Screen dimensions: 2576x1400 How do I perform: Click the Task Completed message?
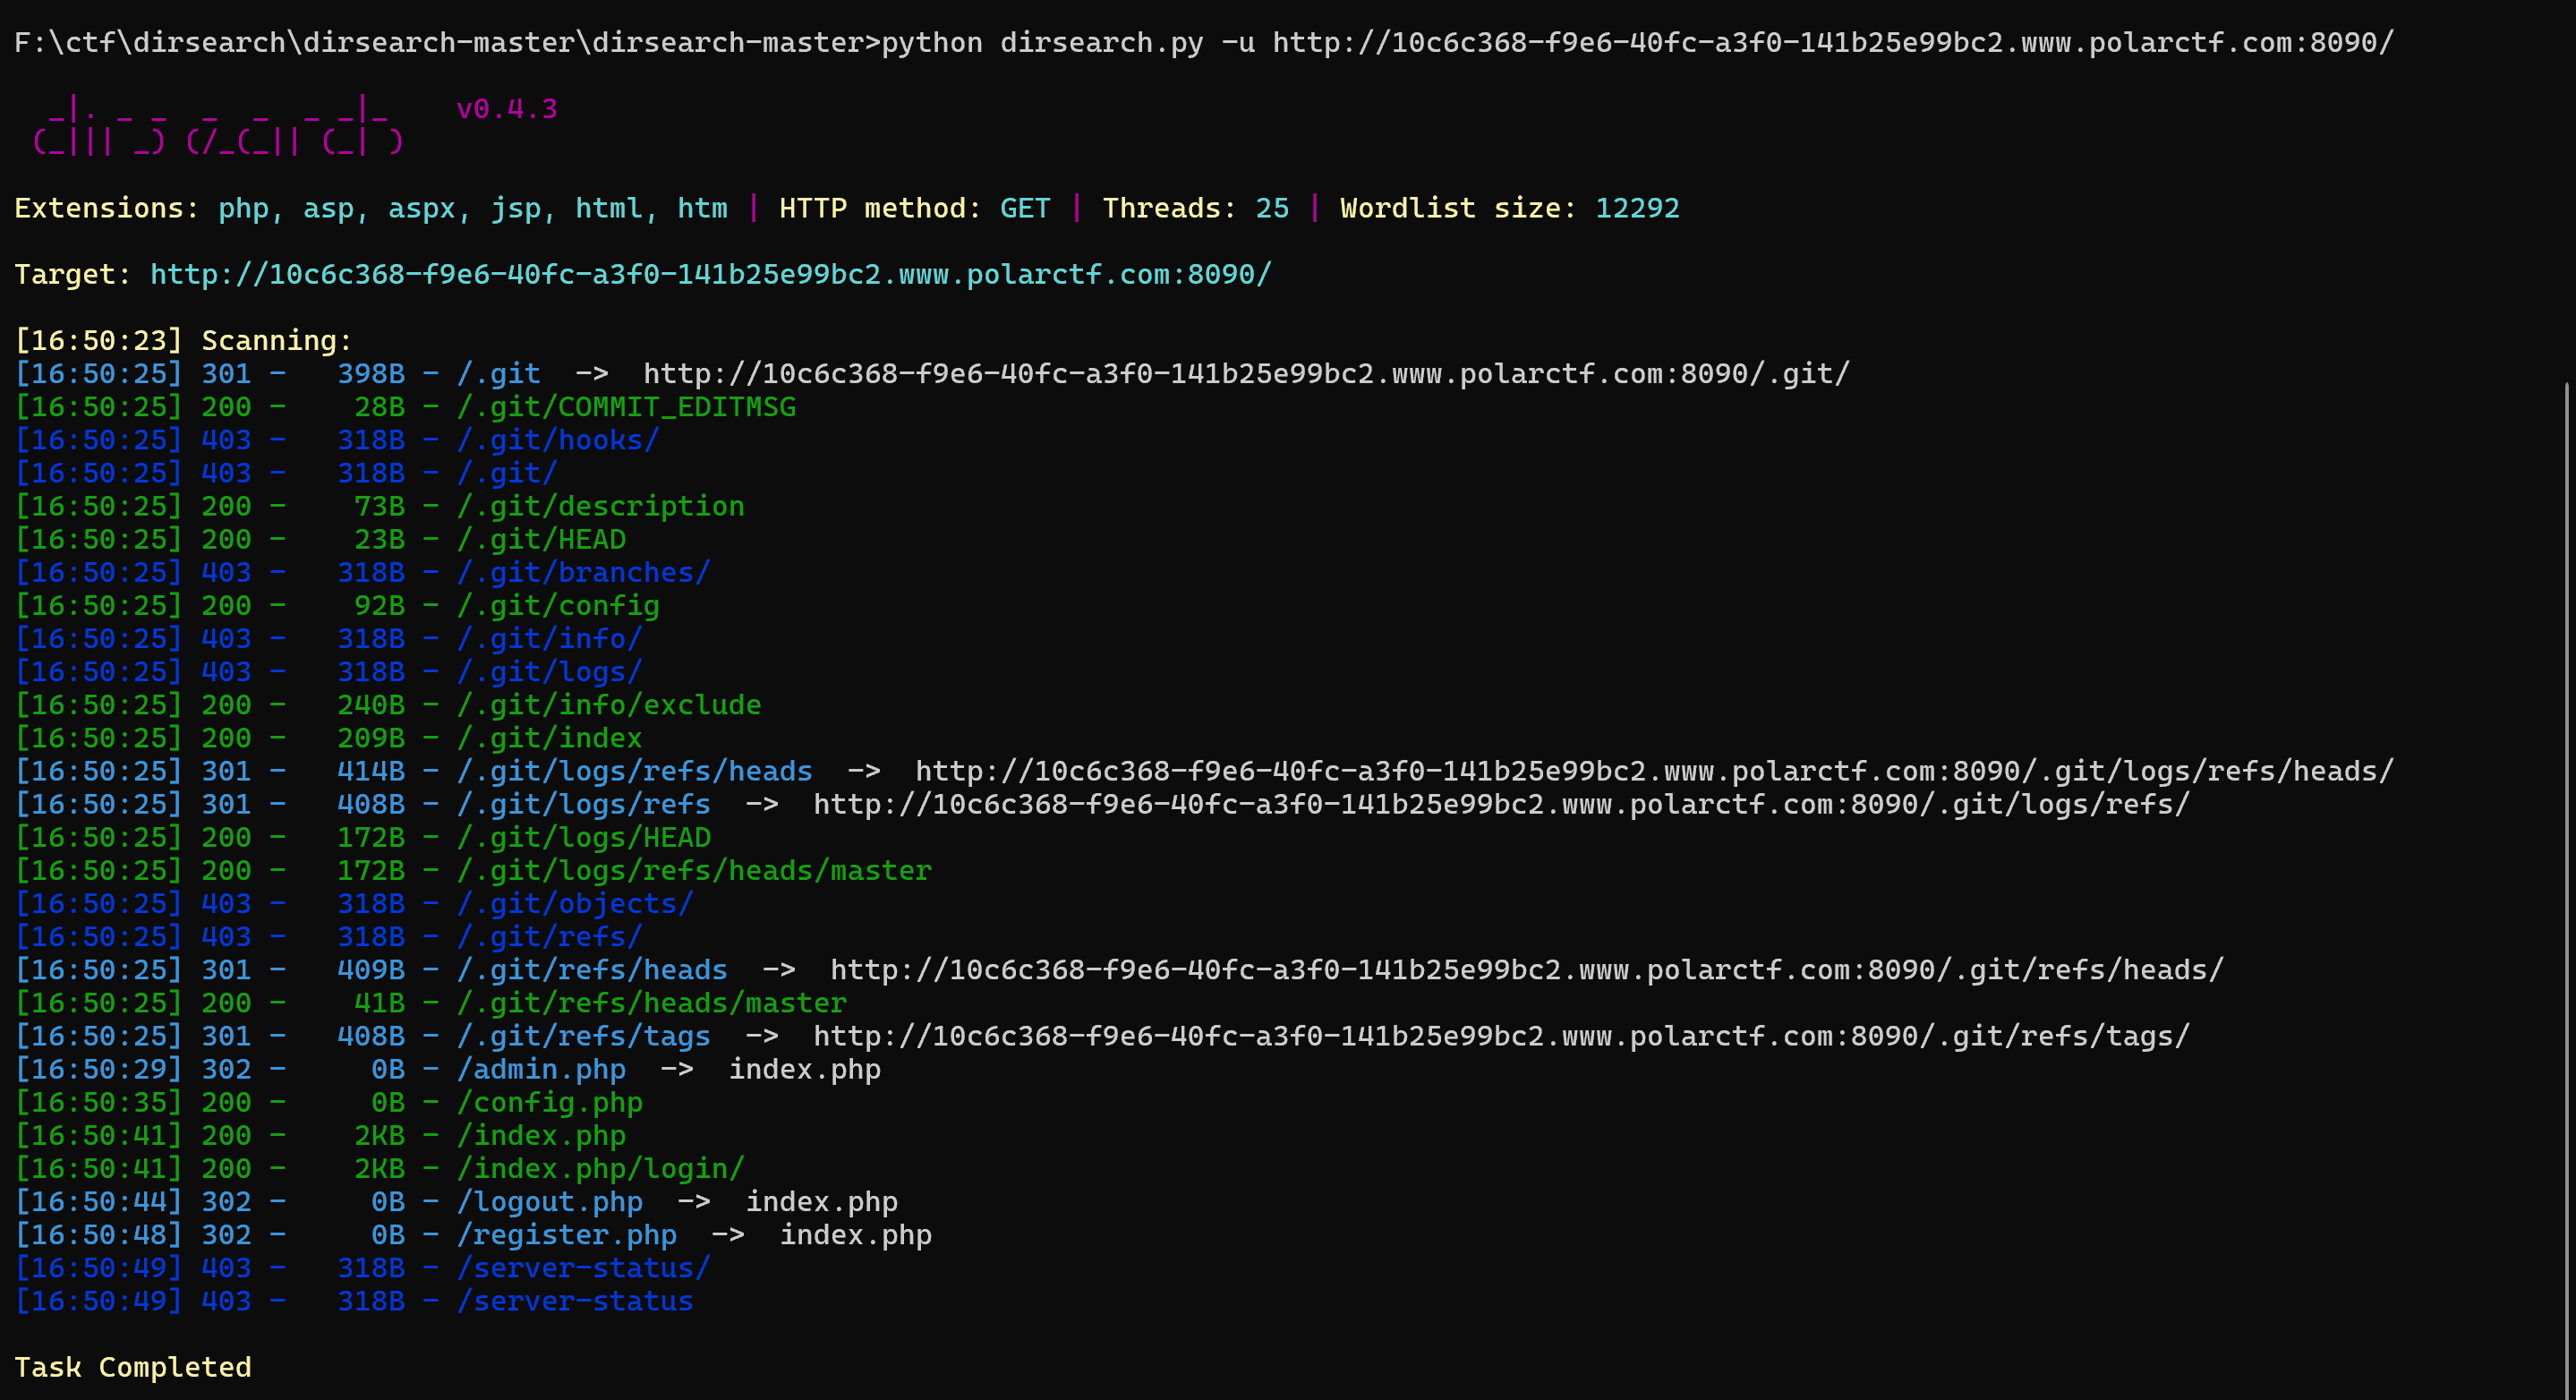click(x=133, y=1366)
